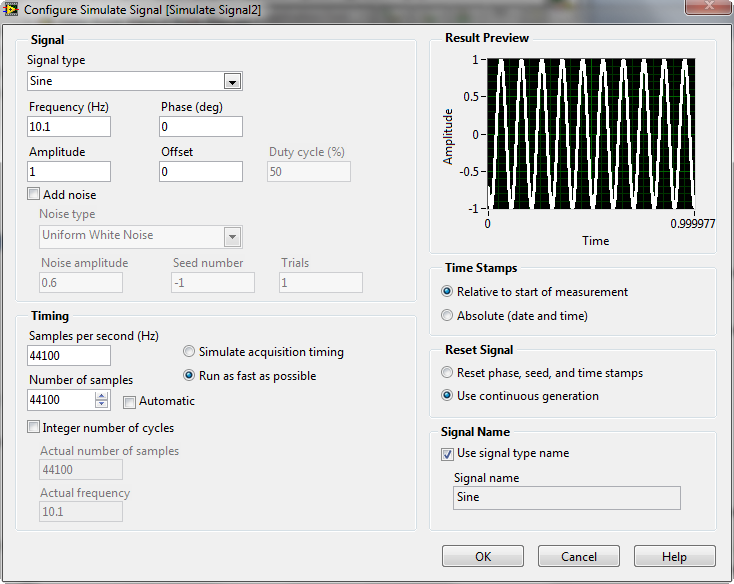The height and width of the screenshot is (584, 734).
Task: Increment the Number of samples stepper
Action: [x=101, y=396]
